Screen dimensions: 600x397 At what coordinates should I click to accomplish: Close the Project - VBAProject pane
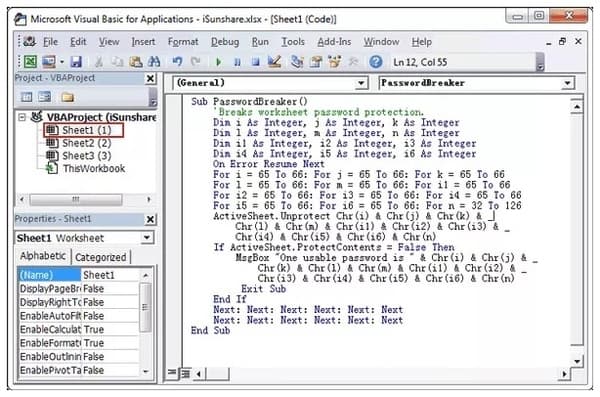pos(150,78)
